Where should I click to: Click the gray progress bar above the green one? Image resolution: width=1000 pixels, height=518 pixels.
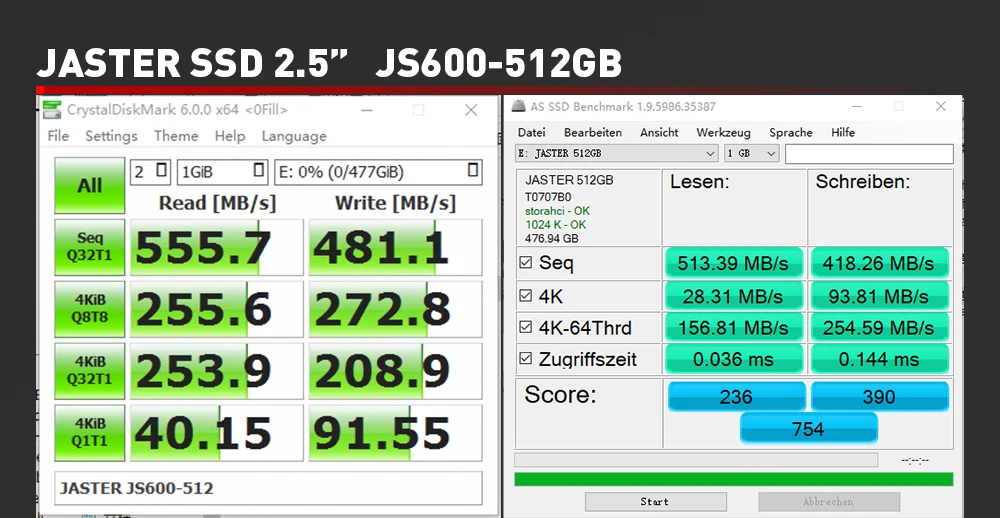click(696, 460)
